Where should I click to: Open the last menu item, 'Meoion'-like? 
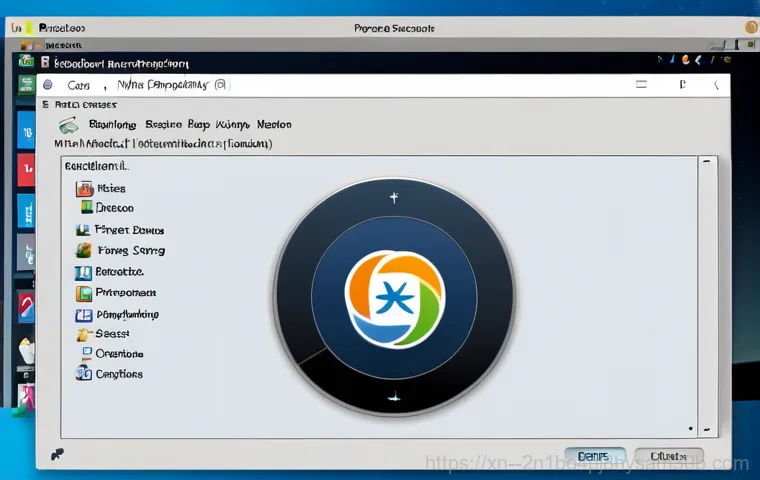pos(274,125)
